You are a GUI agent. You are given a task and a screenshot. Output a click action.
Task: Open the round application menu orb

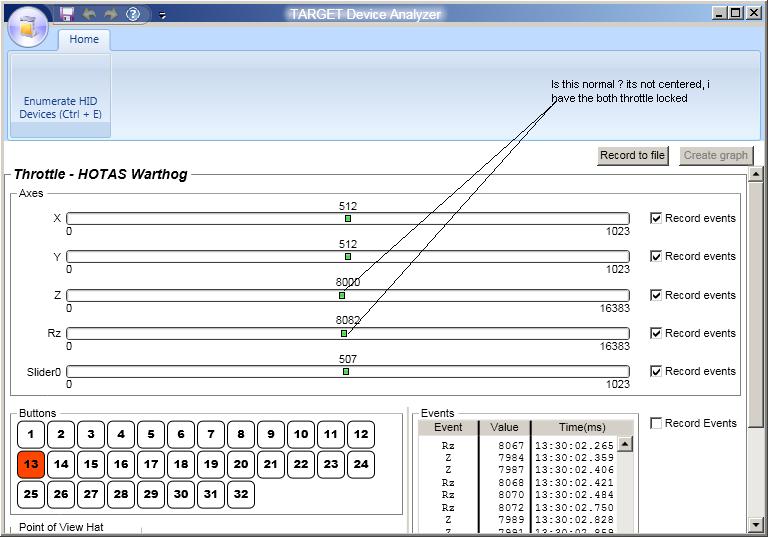(x=28, y=26)
